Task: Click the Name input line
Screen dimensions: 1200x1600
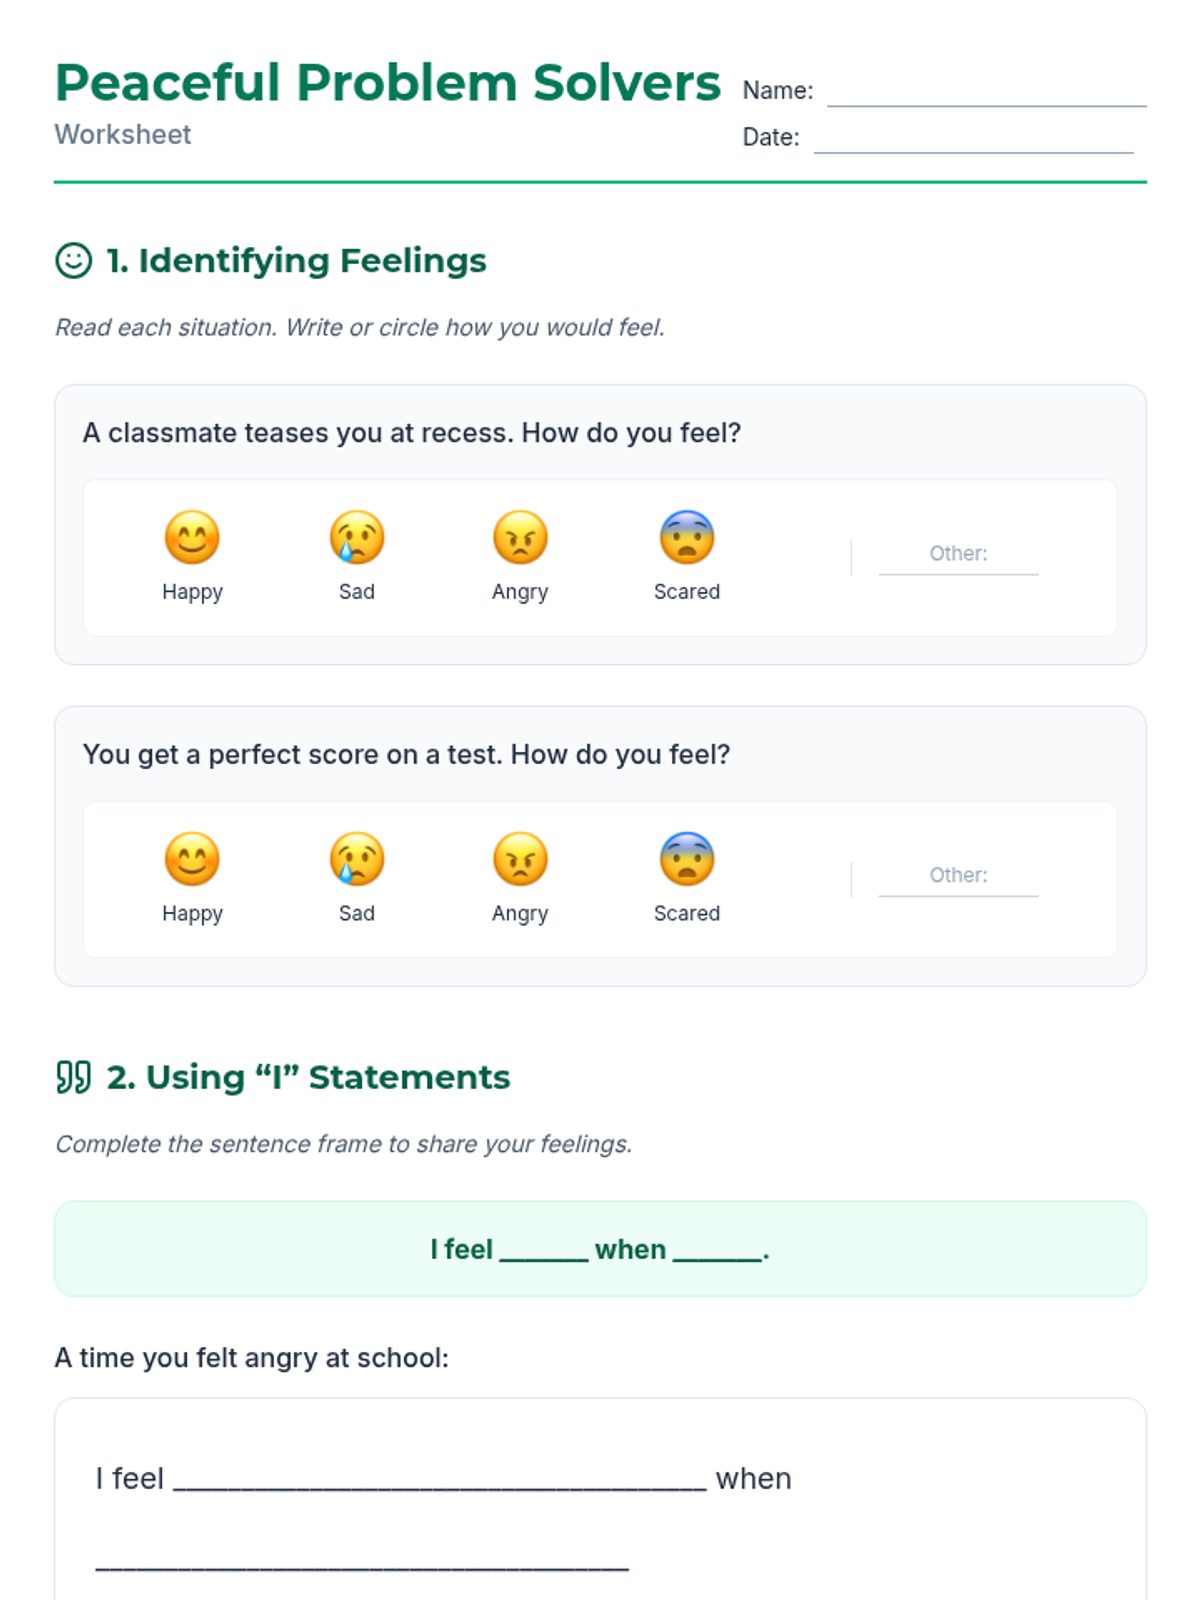Action: [x=986, y=93]
